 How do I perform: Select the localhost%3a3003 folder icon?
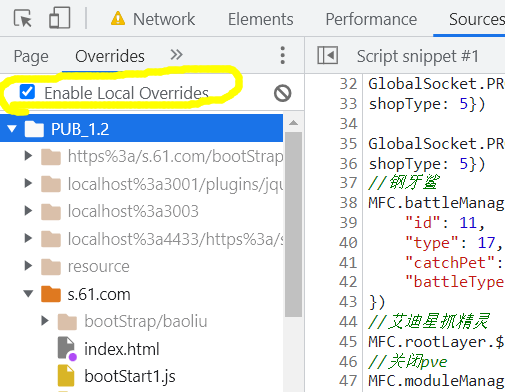(51, 212)
